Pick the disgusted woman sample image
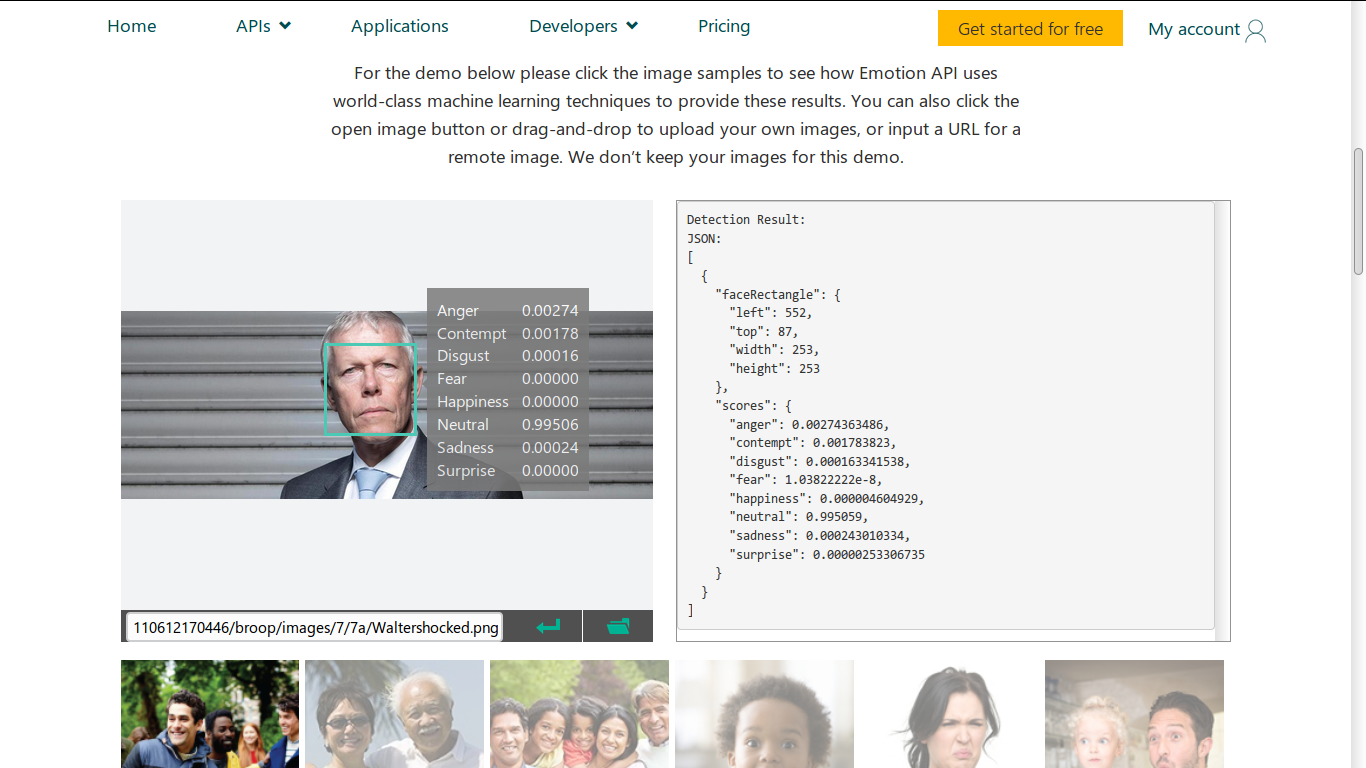This screenshot has width=1366, height=768. click(949, 714)
